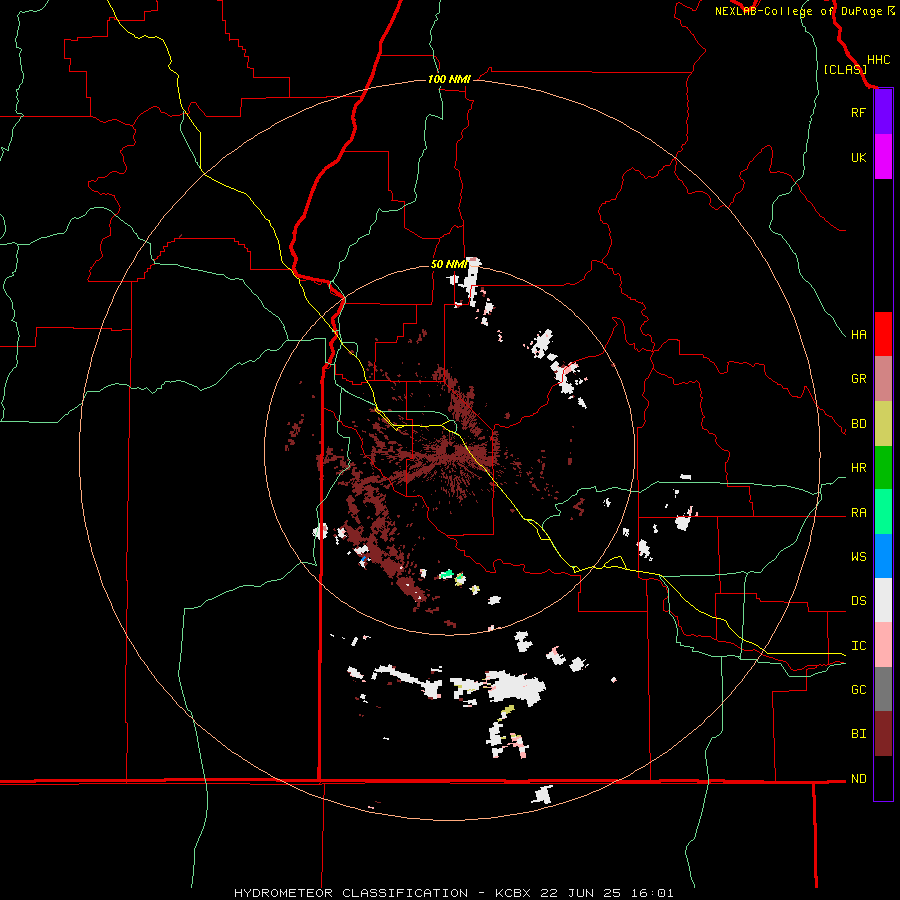Click the dark green HR legend swatch
The height and width of the screenshot is (900, 900).
[883, 467]
